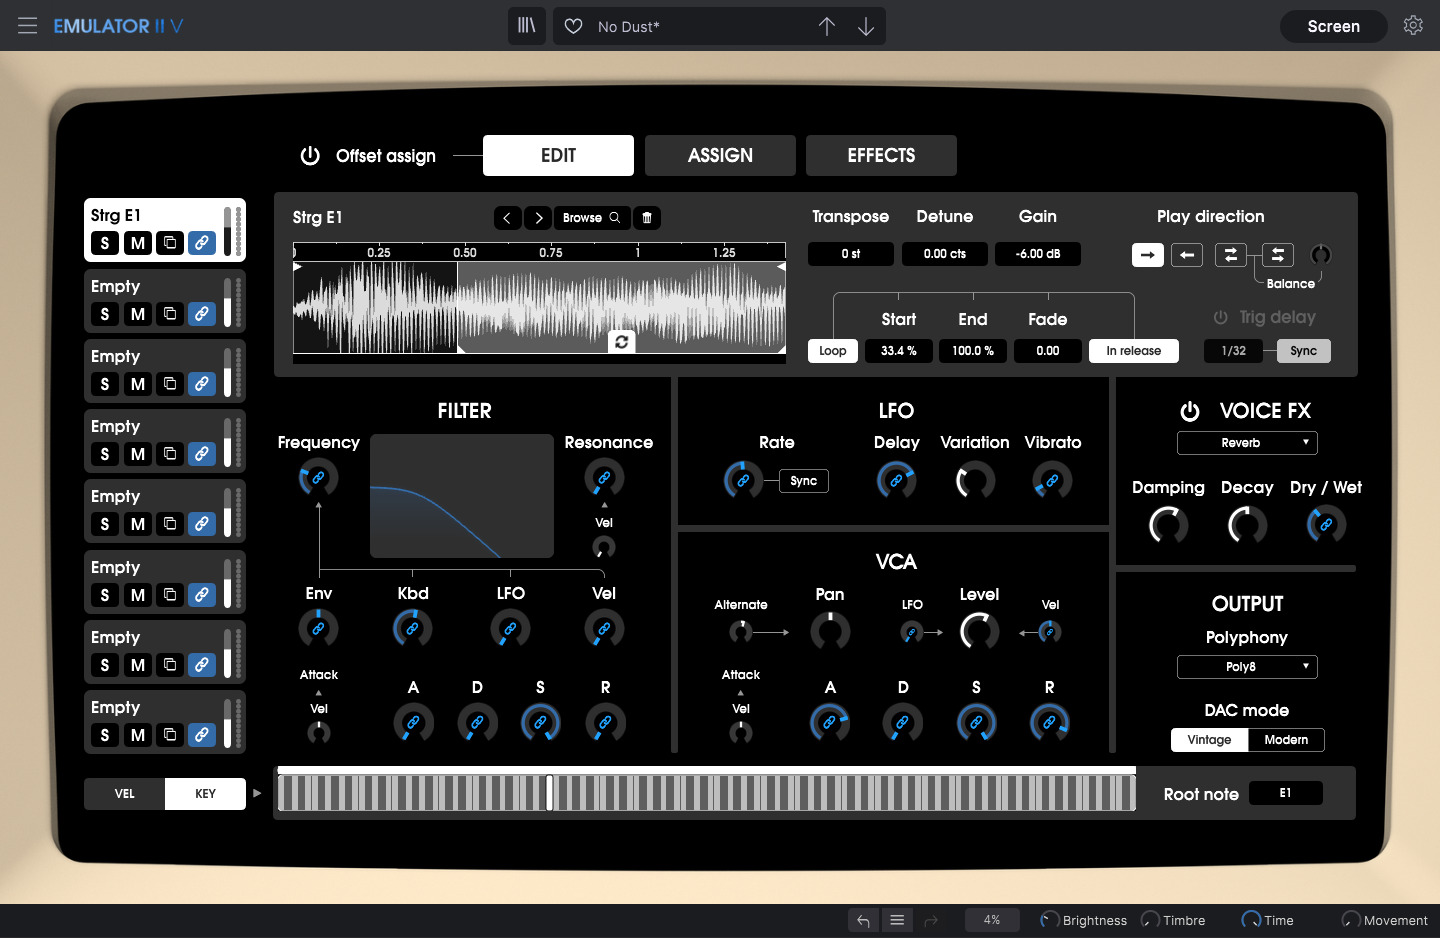This screenshot has height=938, width=1440.
Task: Click the filter response curve display
Action: pyautogui.click(x=462, y=496)
